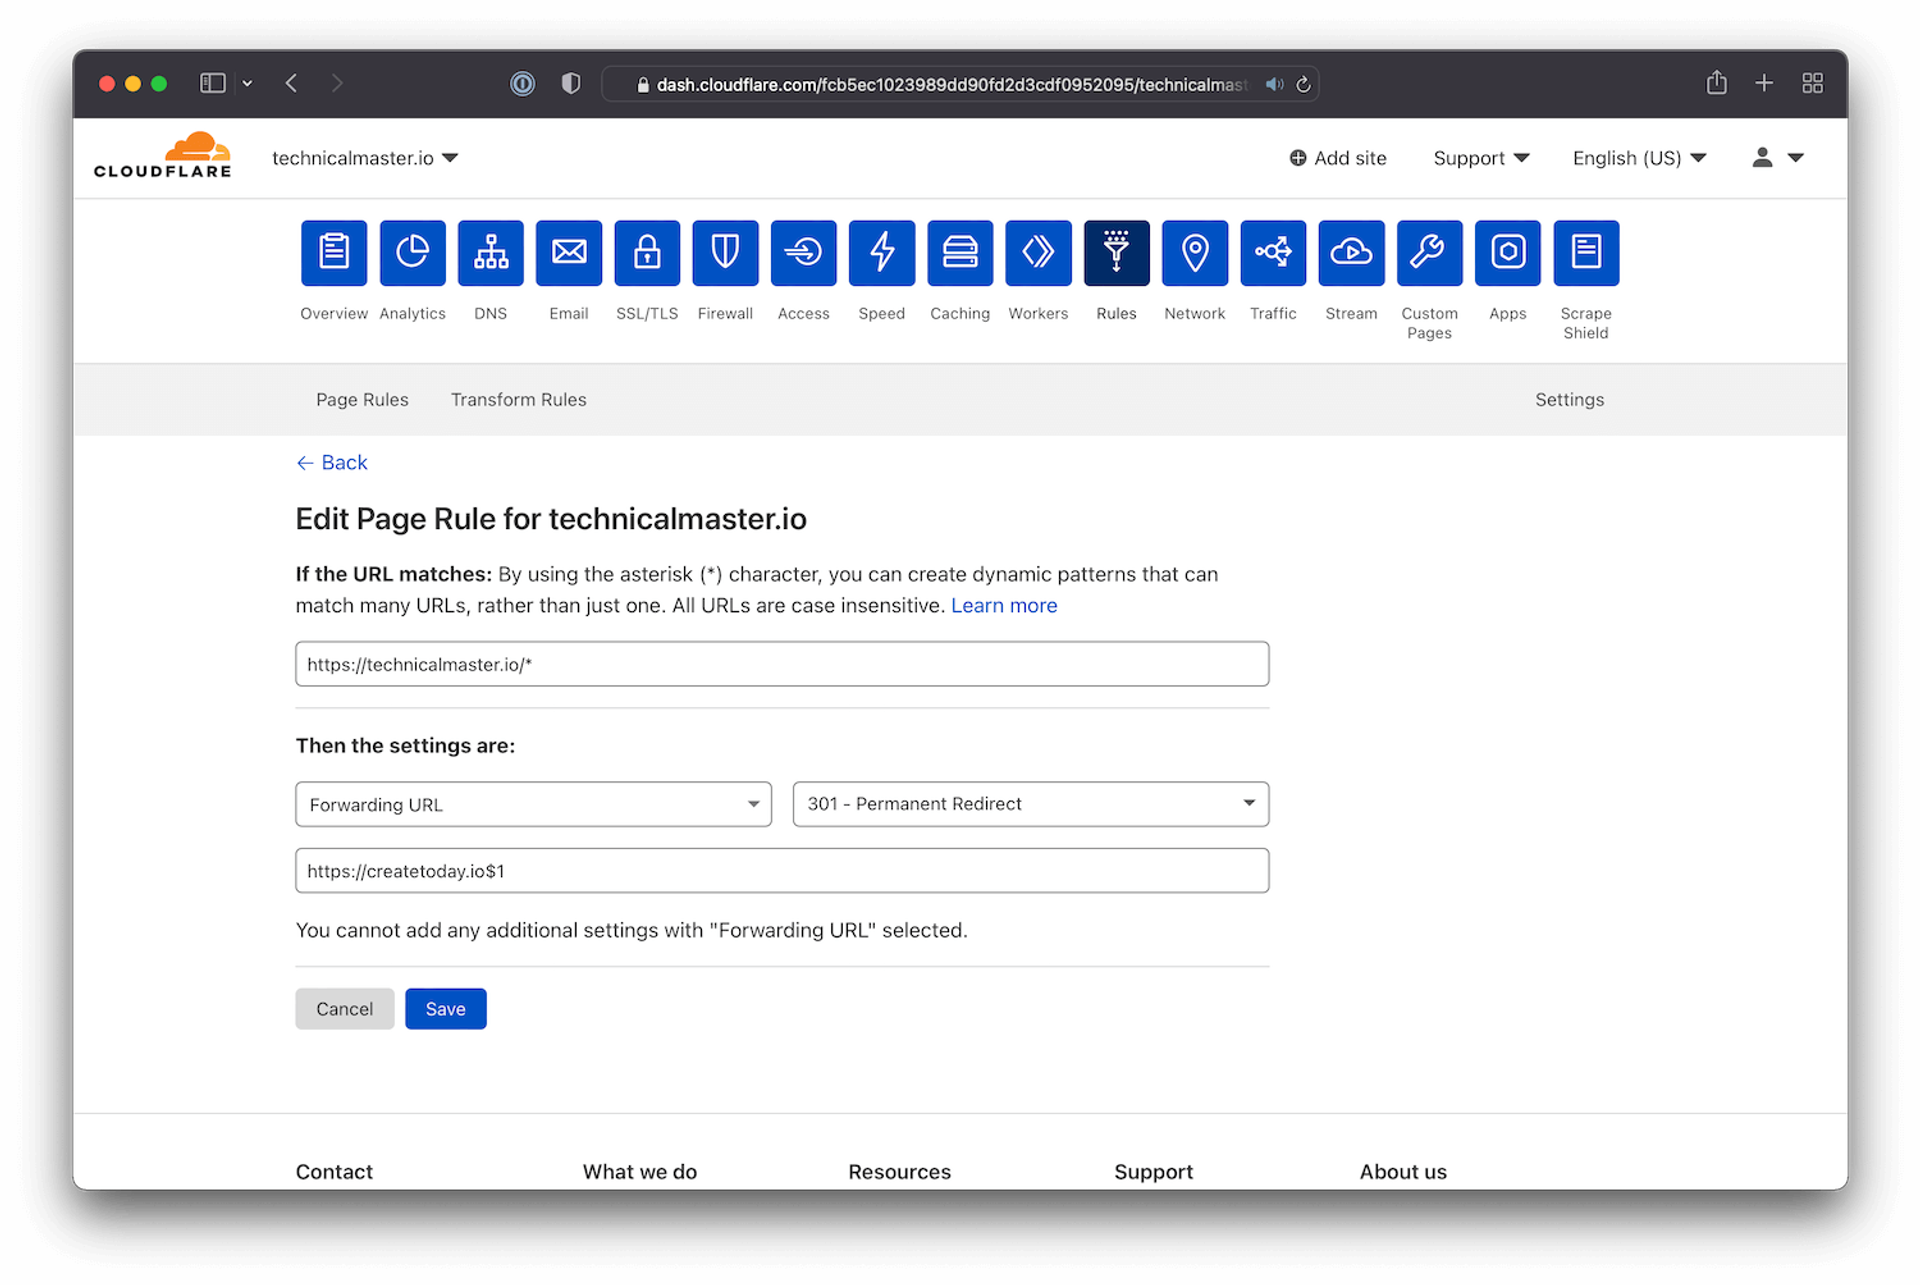
Task: Switch to the Page Rules tab
Action: pos(362,399)
